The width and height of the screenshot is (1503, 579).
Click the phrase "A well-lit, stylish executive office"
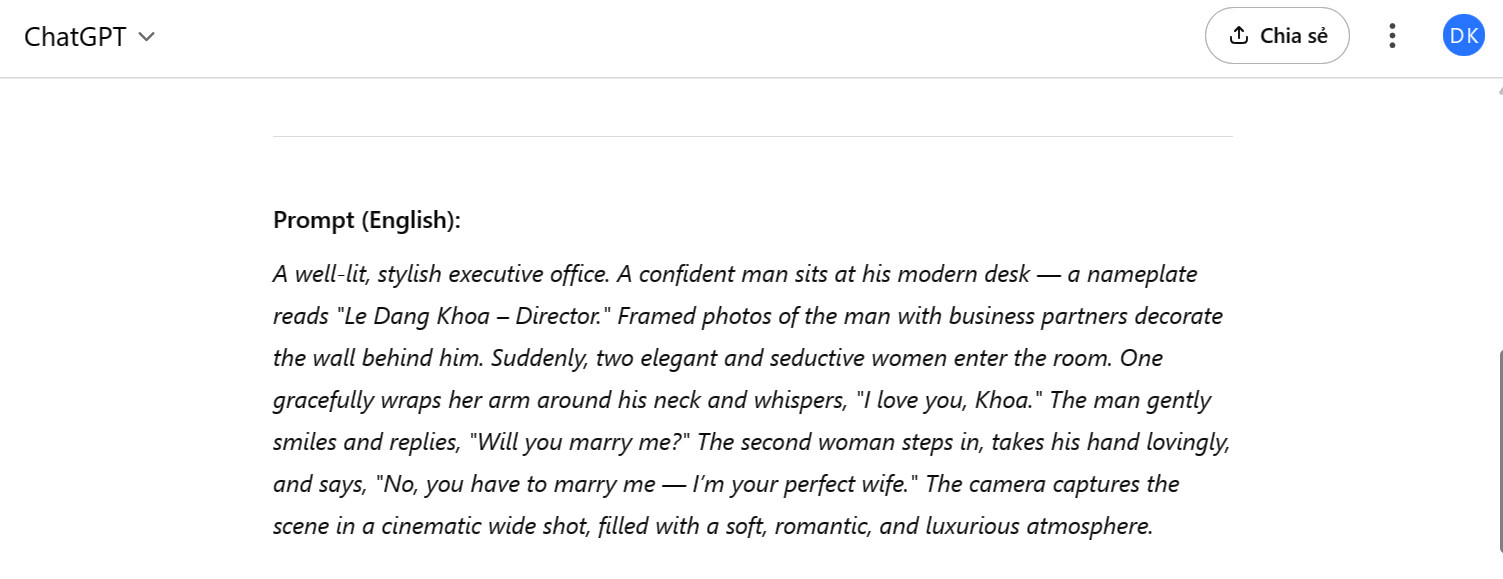point(440,274)
